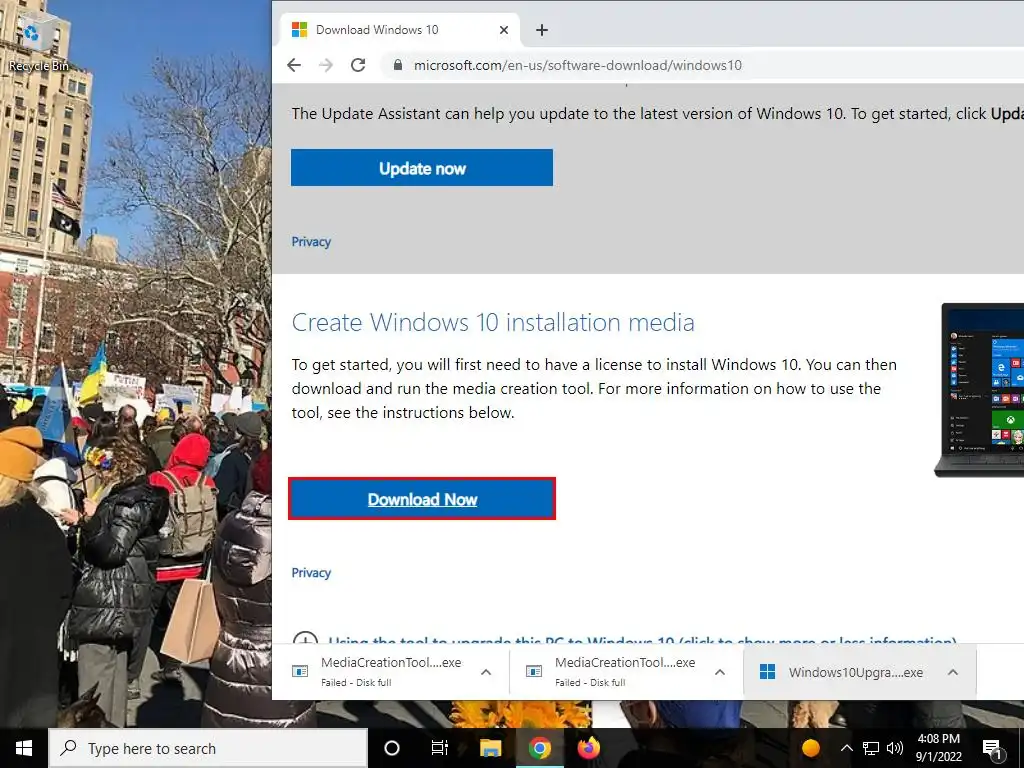
Task: Click 'Create Windows 10 installation media' heading
Action: pyautogui.click(x=493, y=322)
